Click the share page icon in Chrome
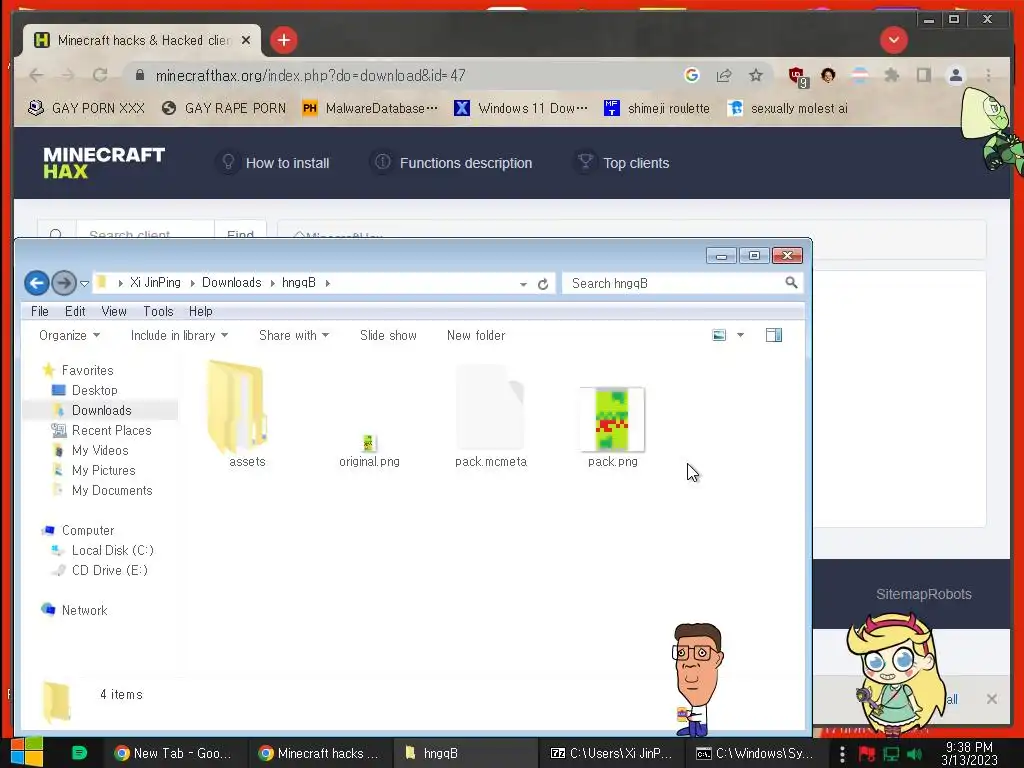This screenshot has width=1024, height=768. [x=724, y=75]
